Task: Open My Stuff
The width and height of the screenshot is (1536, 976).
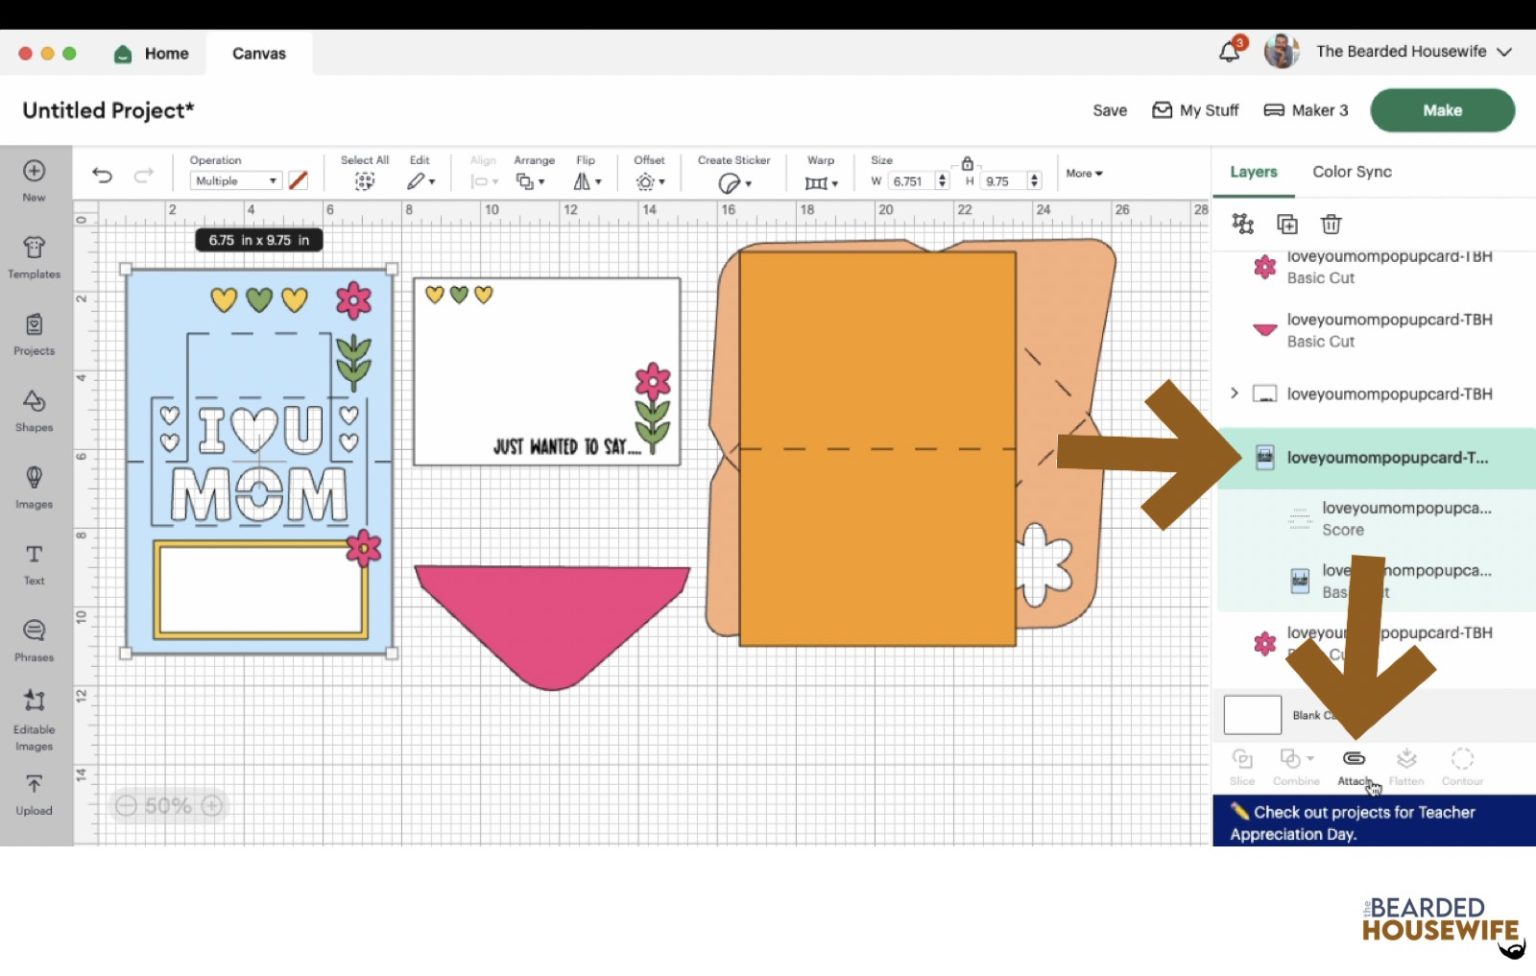Action: [1195, 110]
